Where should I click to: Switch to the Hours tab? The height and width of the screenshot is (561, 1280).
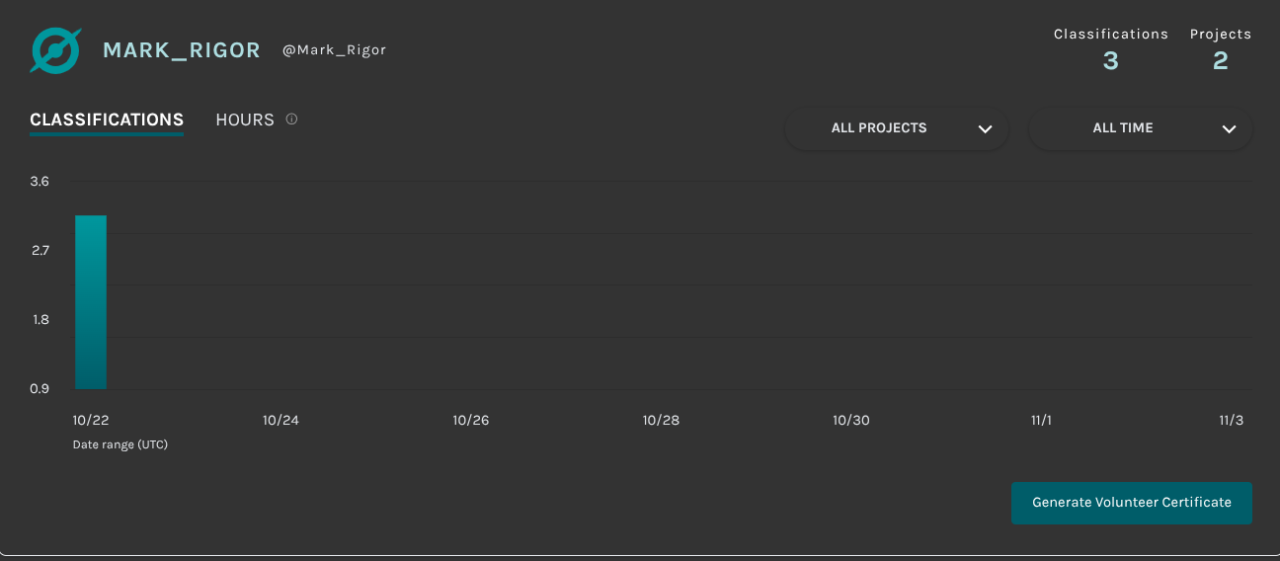(x=245, y=120)
